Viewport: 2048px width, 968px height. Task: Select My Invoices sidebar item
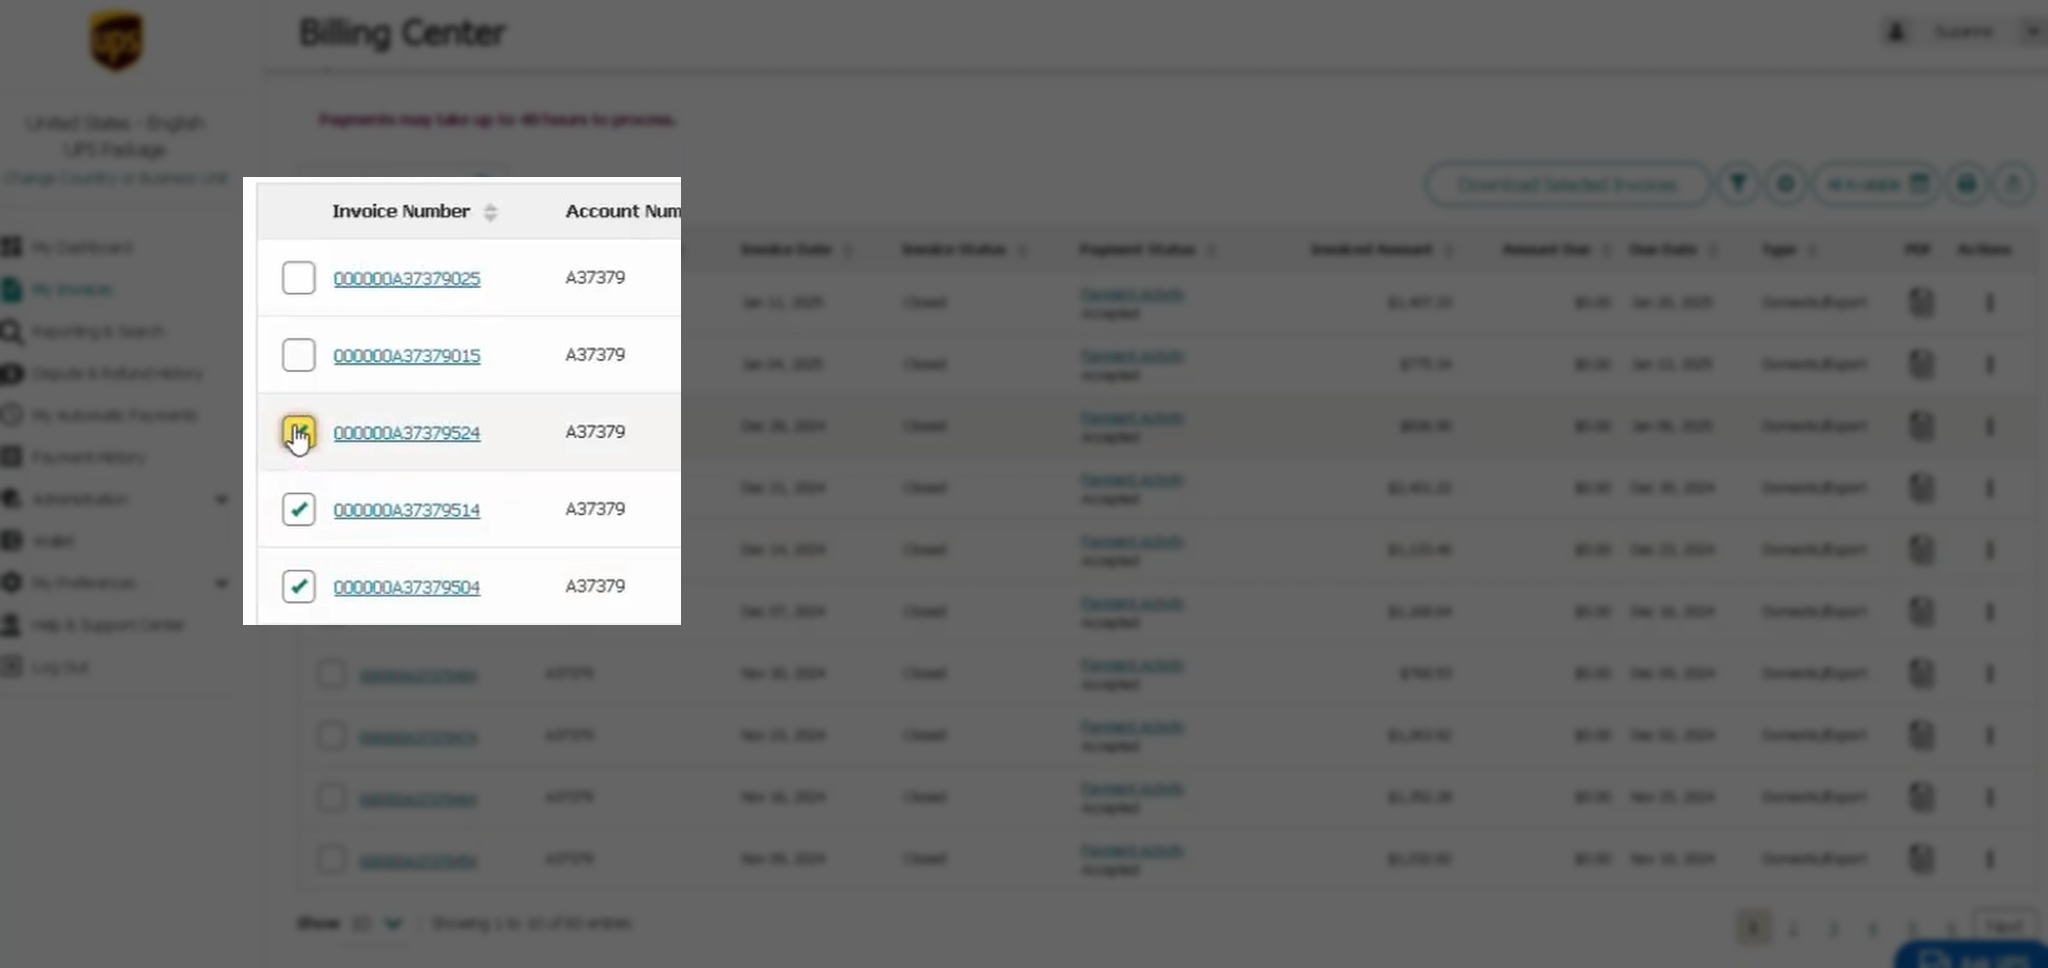[x=71, y=289]
